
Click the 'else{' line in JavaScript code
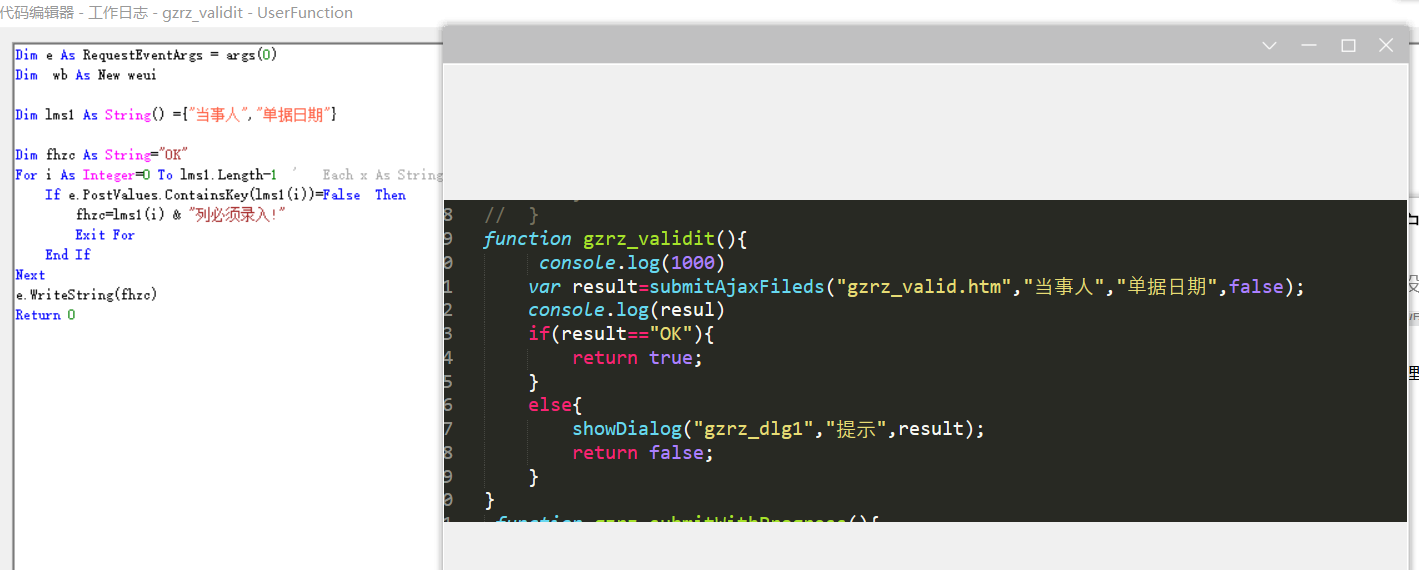tap(556, 405)
